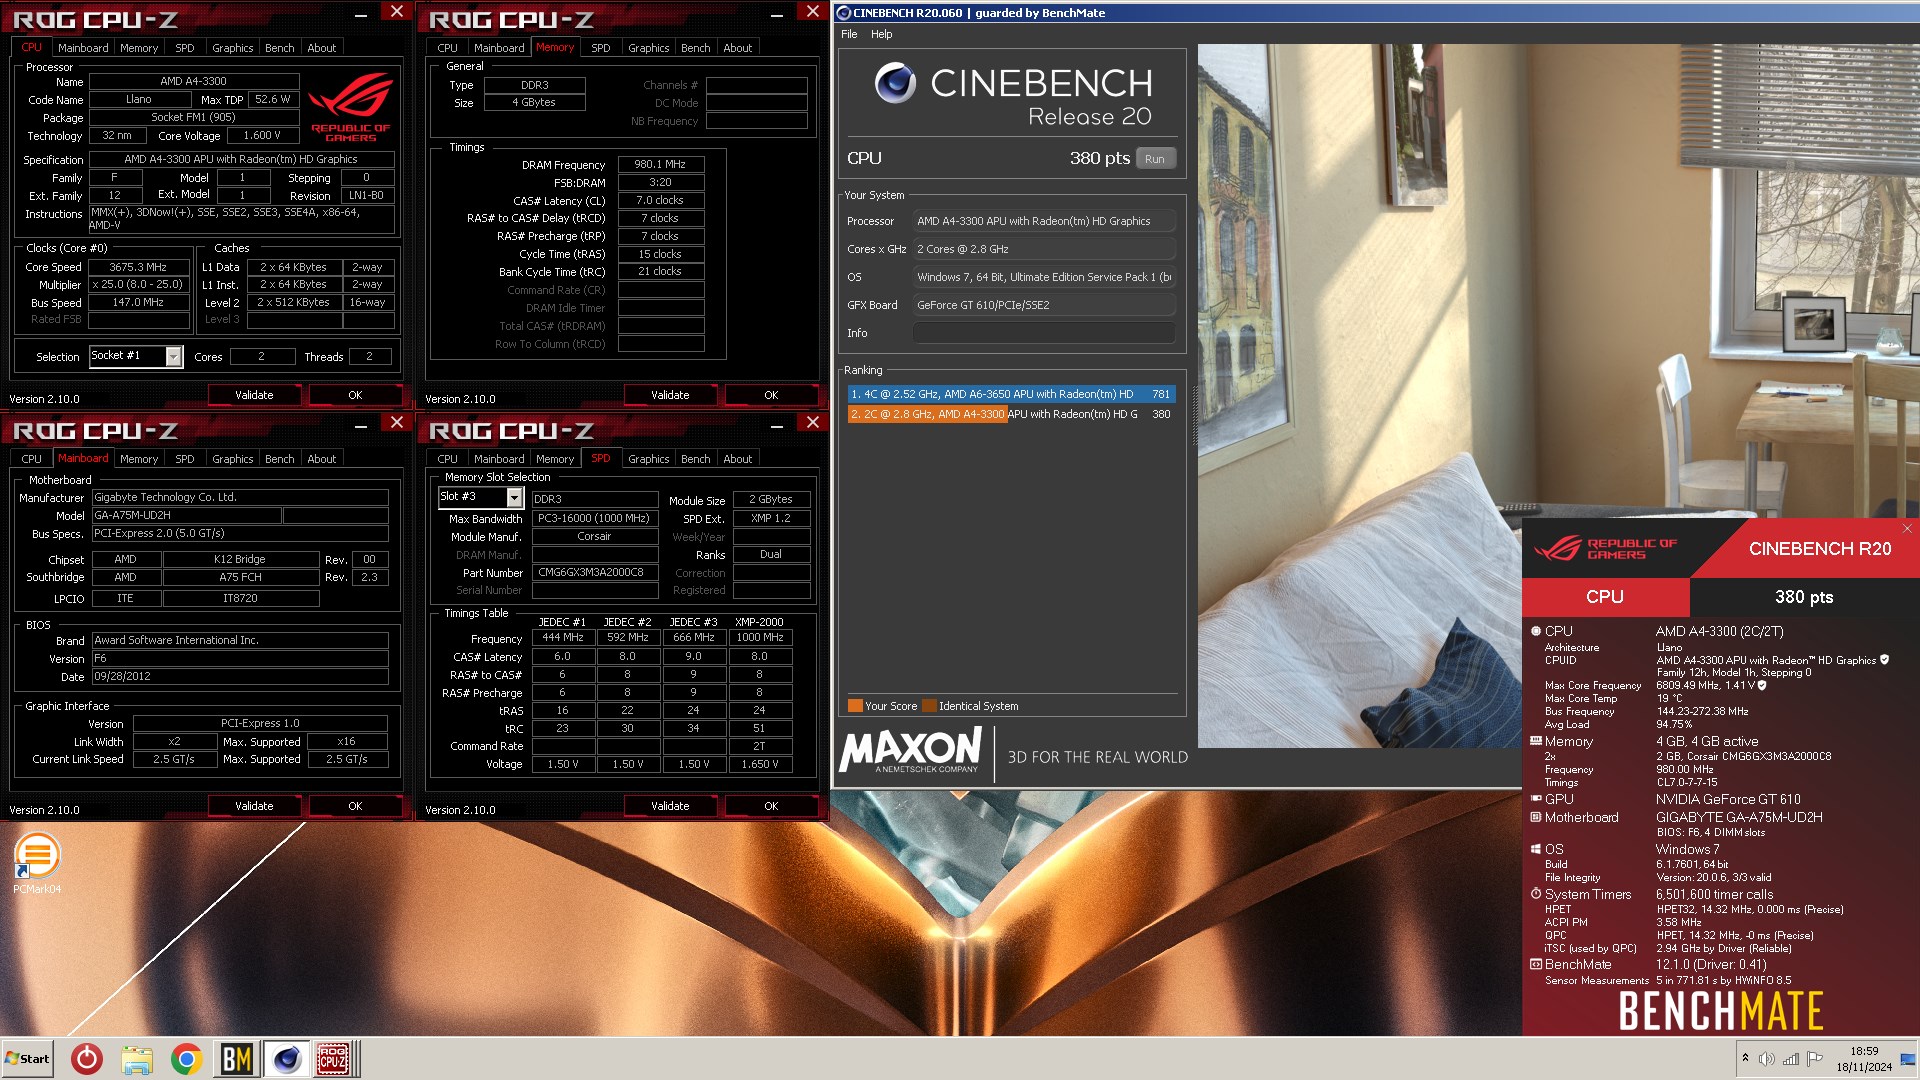Select CPU tab in CPU-Z window showing SPD
Viewport: 1920px width, 1080px height.
coord(447,459)
